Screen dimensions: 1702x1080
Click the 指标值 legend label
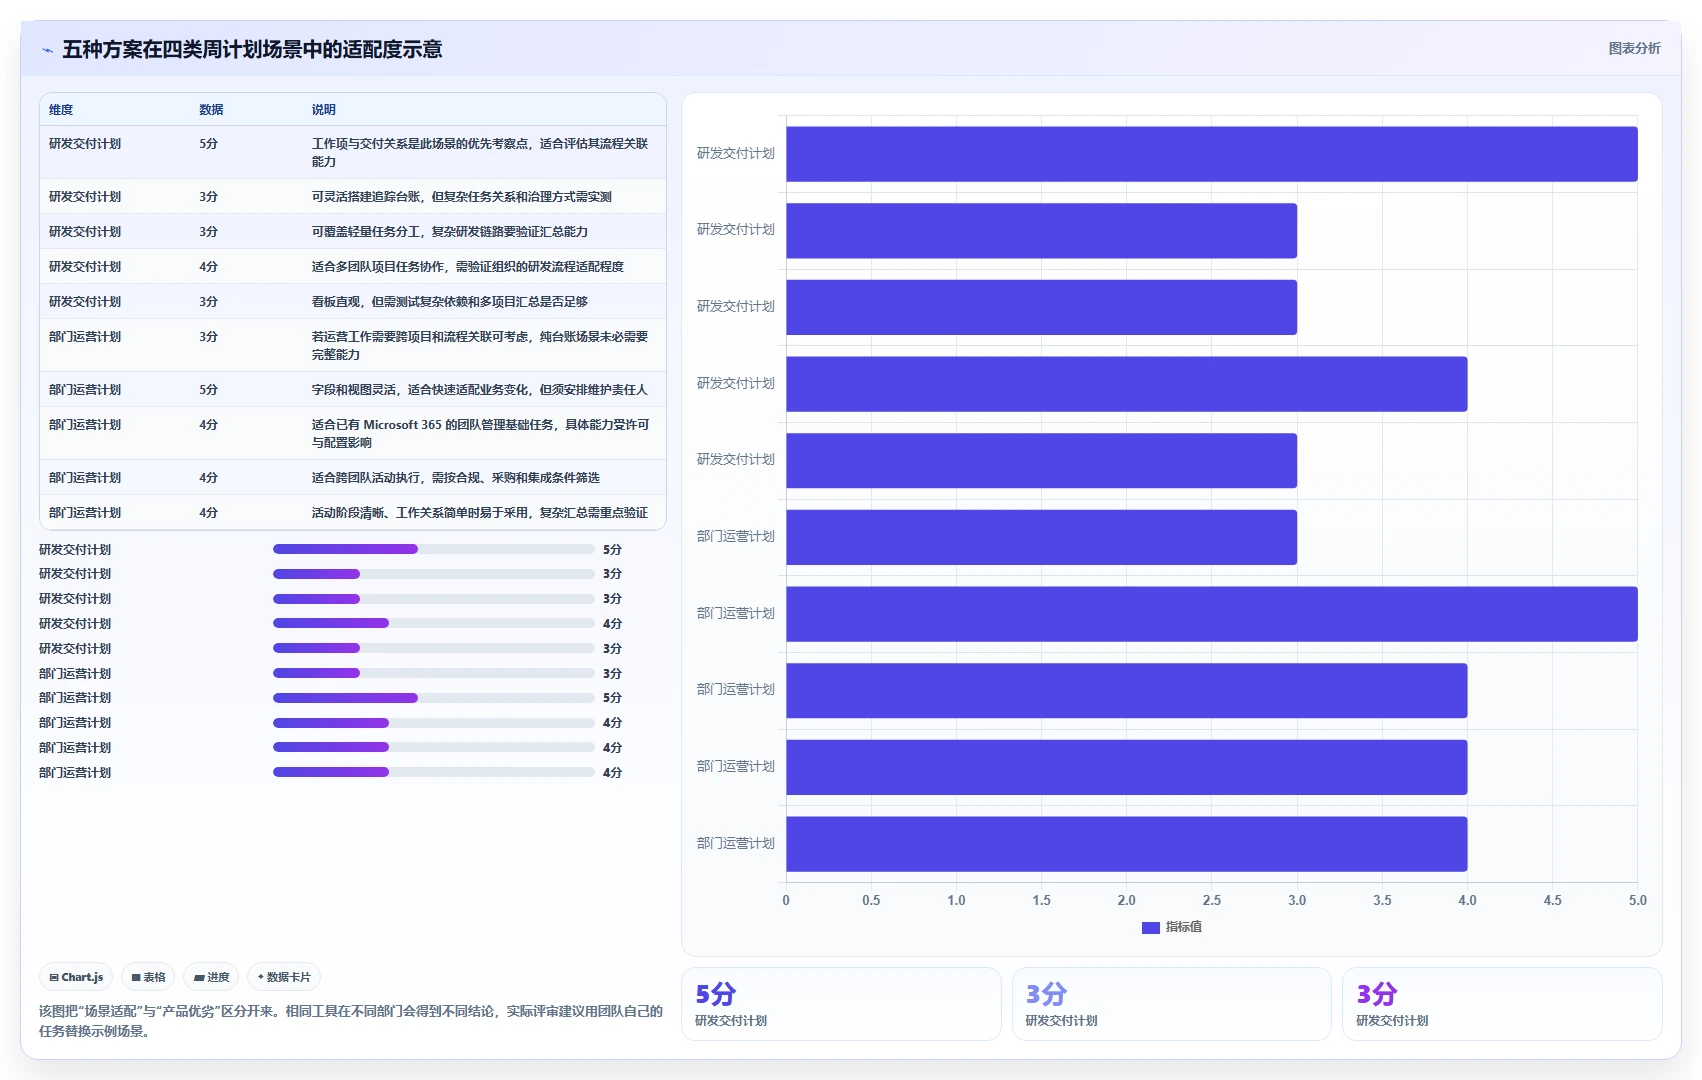point(1183,927)
